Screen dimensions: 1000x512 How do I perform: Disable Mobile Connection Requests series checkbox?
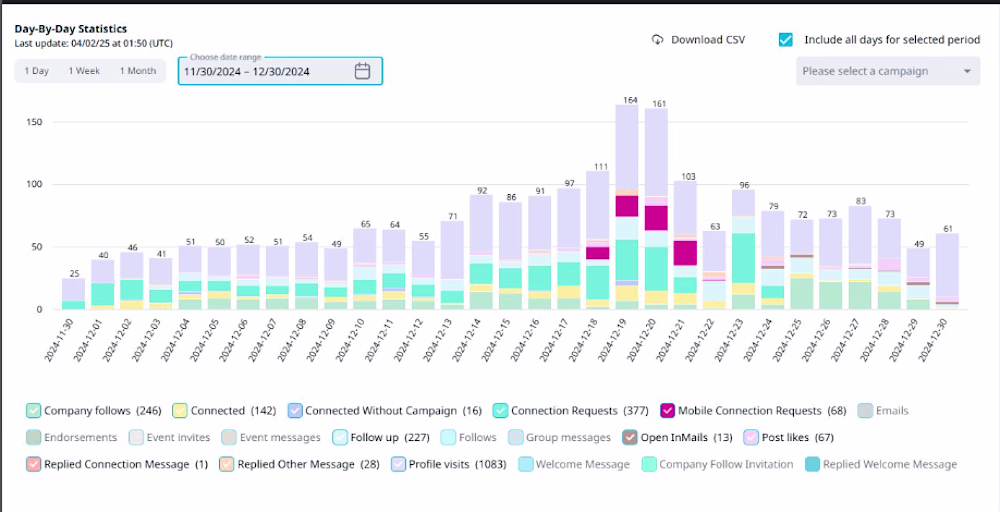point(668,411)
